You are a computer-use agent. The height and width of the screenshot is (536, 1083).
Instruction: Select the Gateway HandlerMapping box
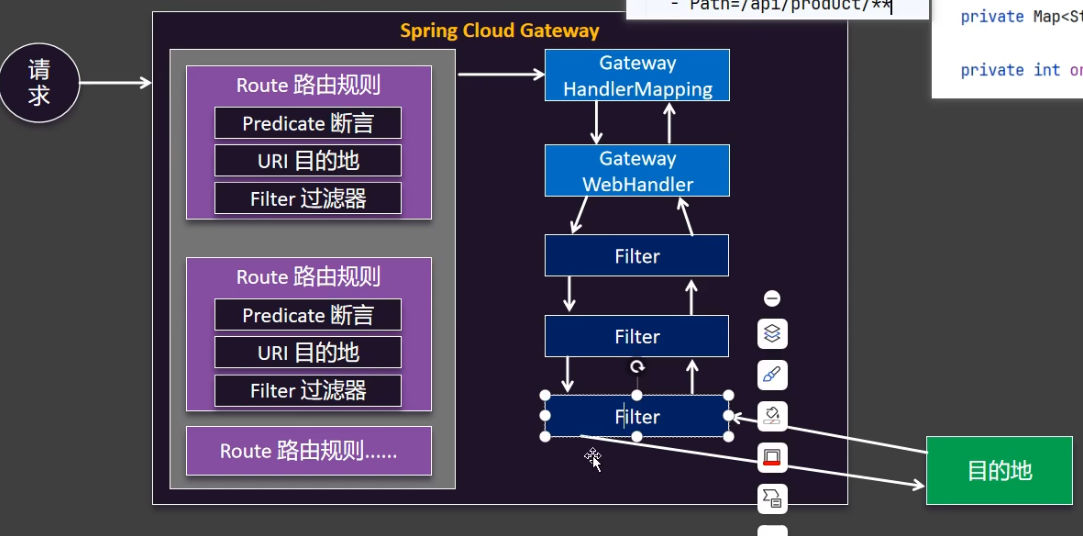click(x=637, y=75)
